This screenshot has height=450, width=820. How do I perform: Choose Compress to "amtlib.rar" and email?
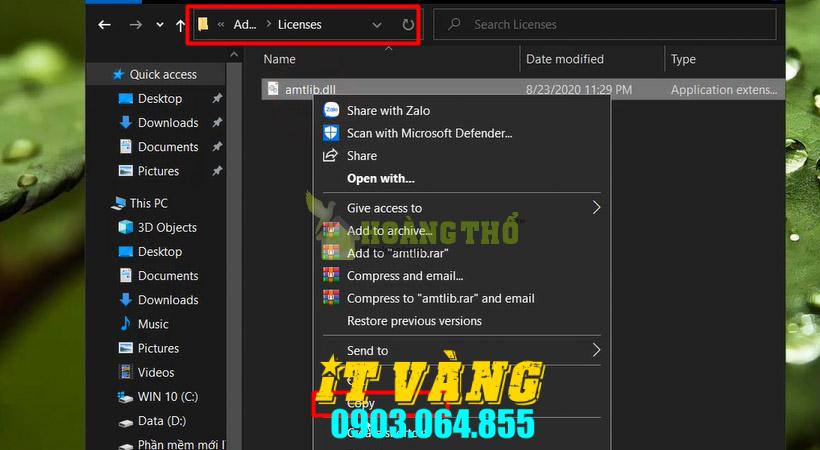(x=441, y=298)
